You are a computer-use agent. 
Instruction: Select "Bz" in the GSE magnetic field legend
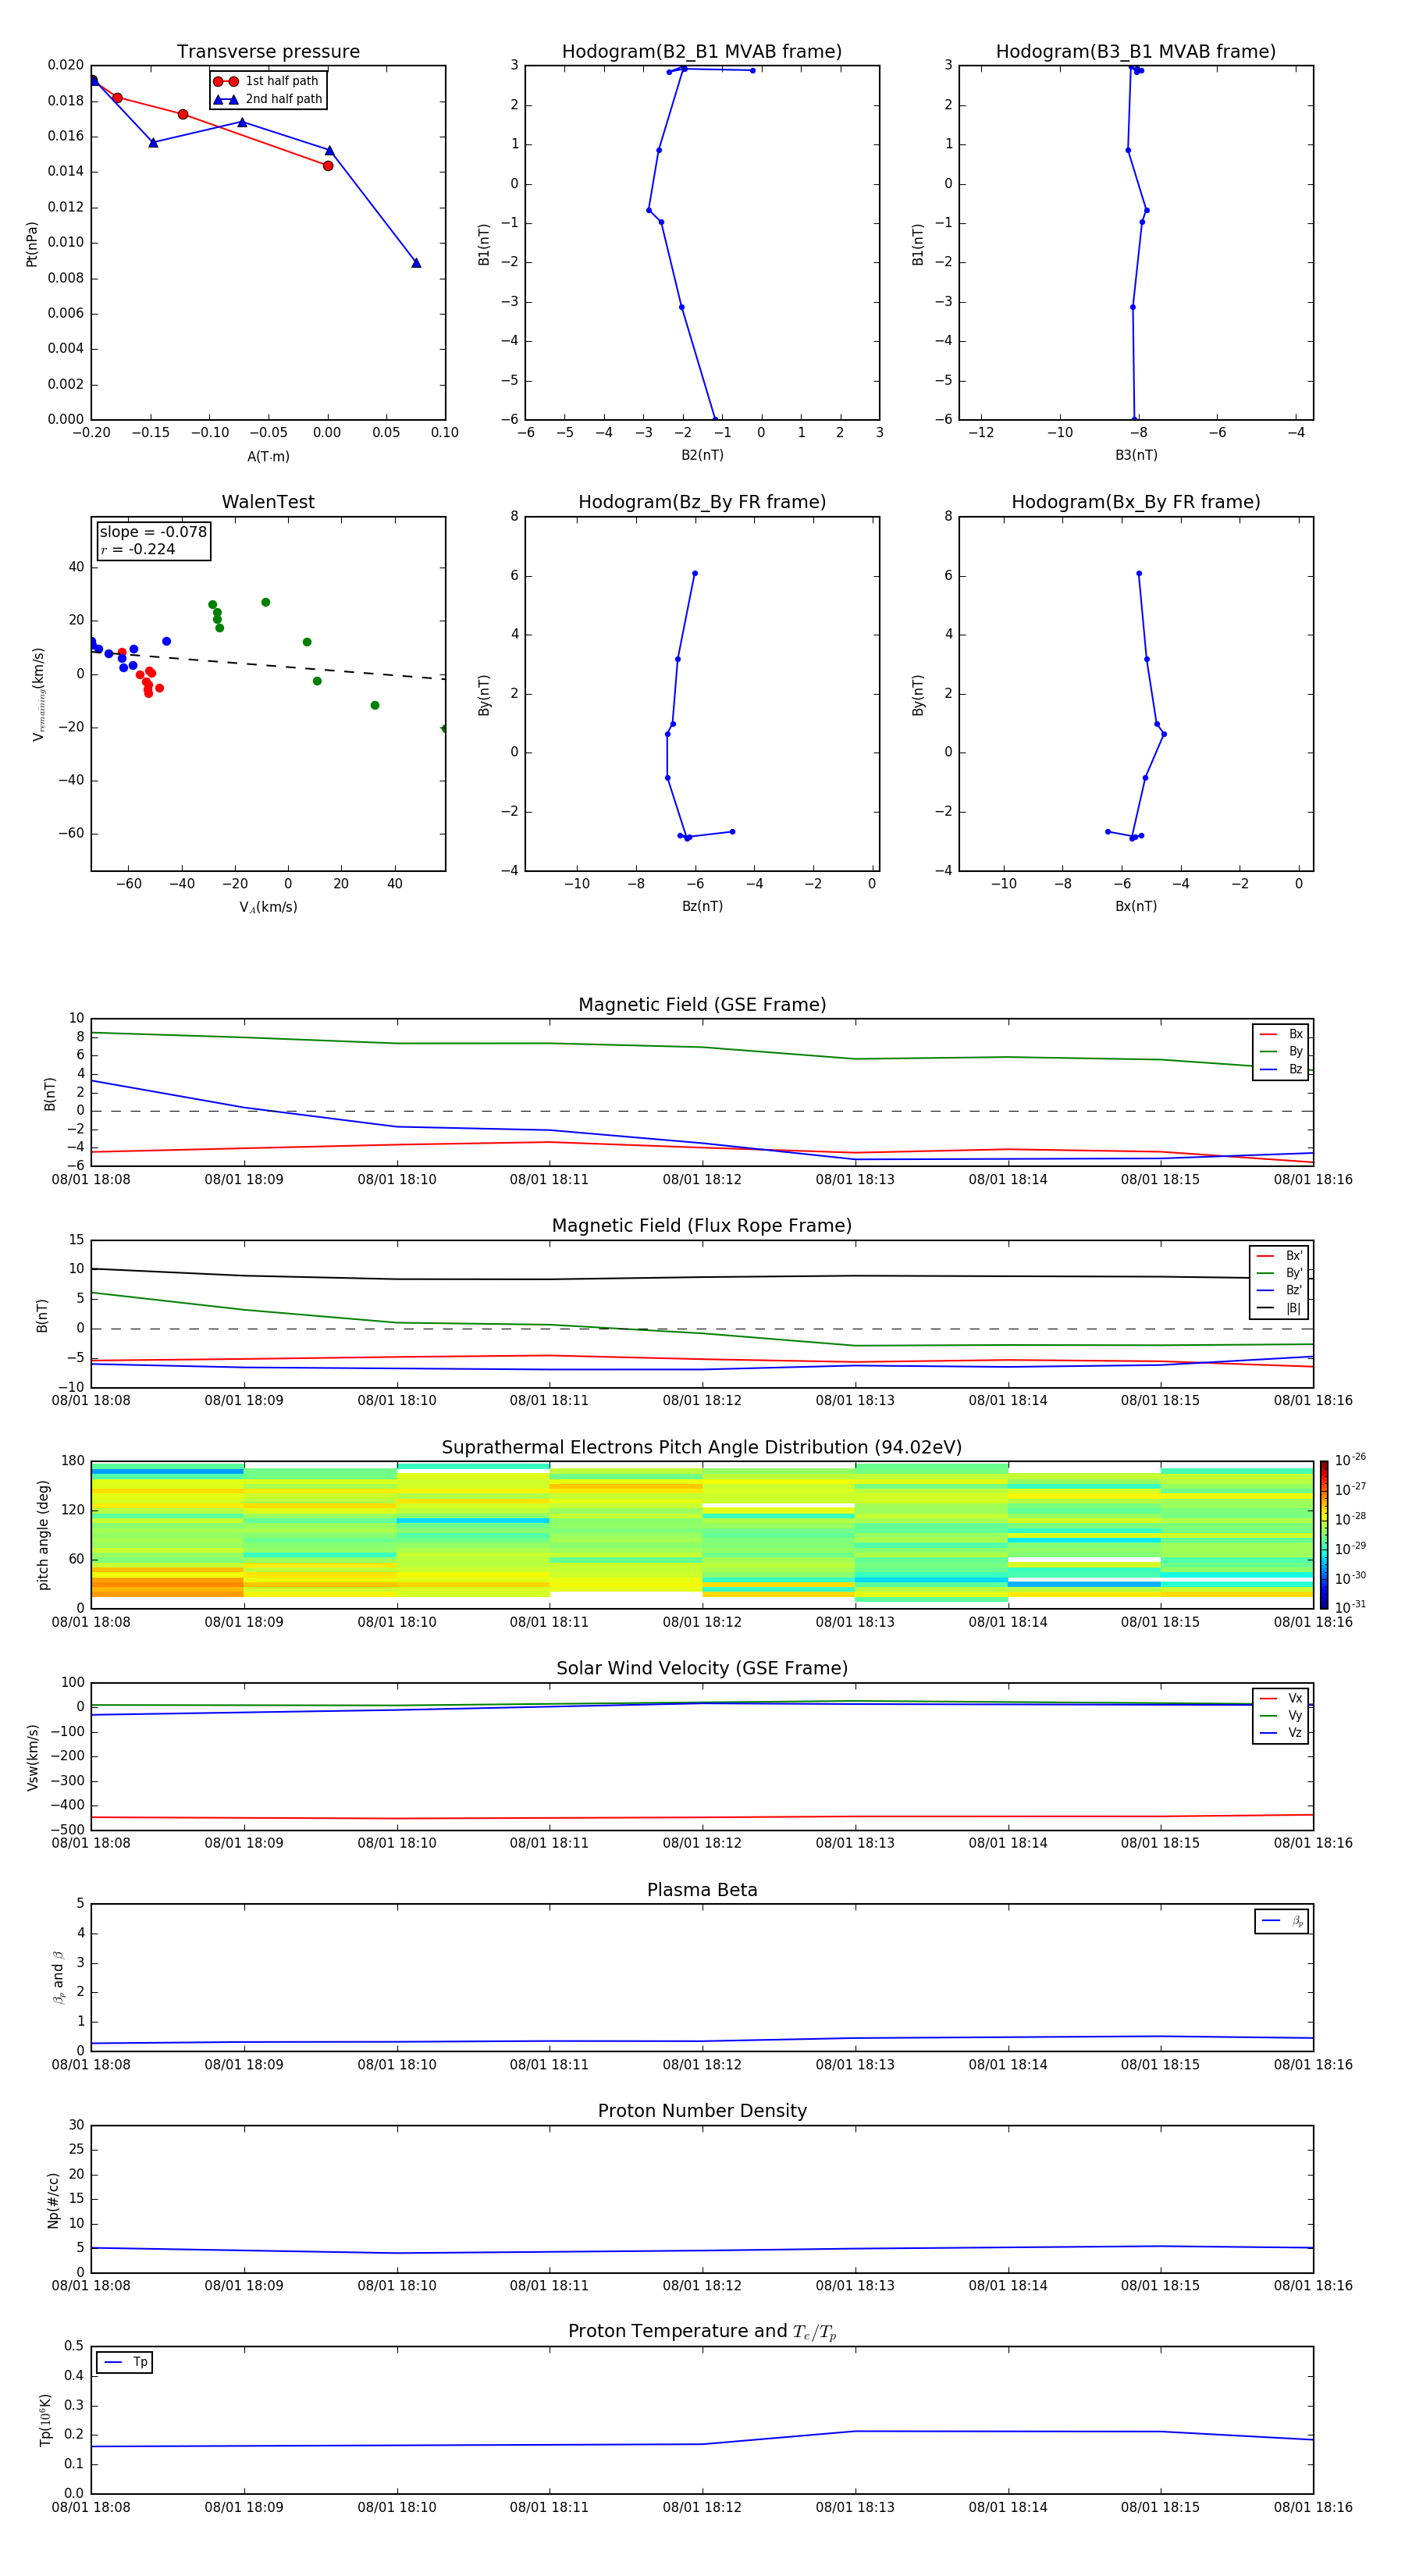pyautogui.click(x=1281, y=1069)
